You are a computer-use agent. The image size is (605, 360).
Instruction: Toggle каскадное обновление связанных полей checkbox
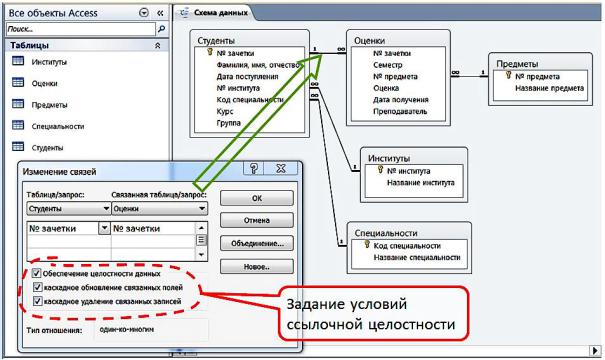(x=37, y=287)
